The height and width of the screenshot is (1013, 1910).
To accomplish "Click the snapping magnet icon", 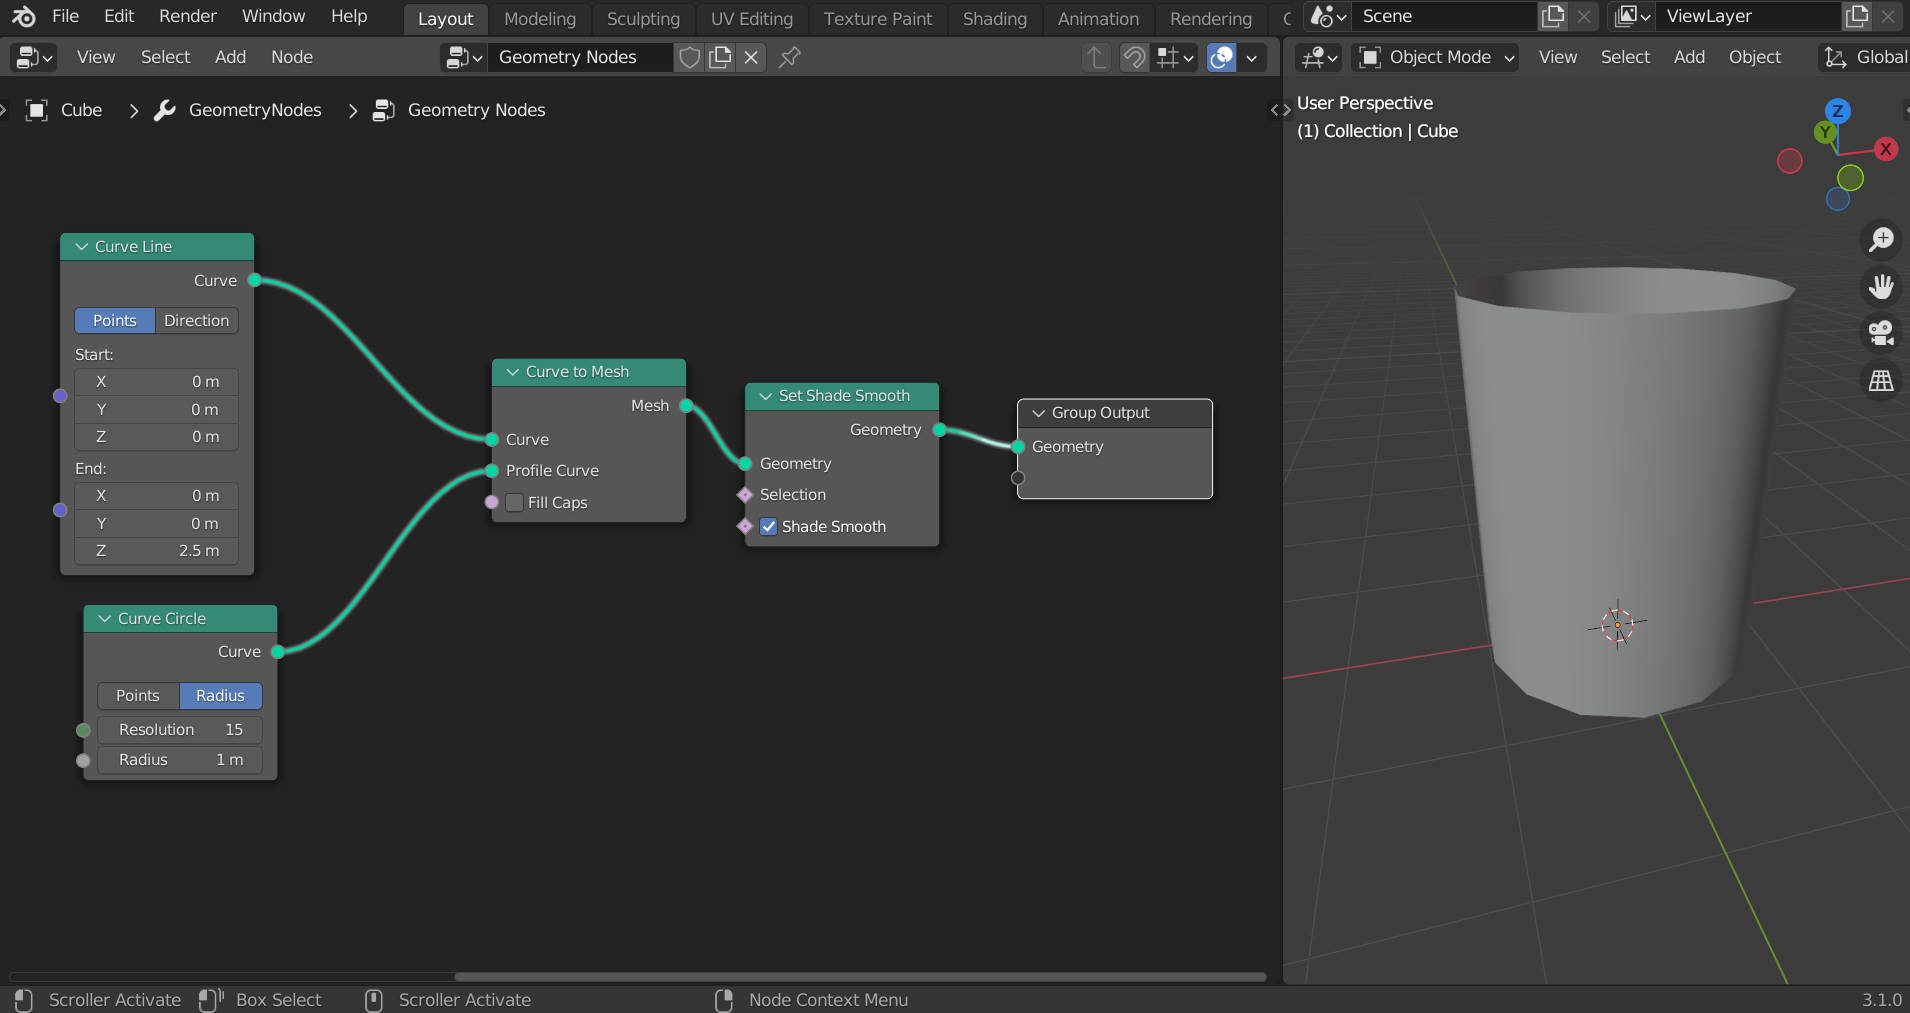I will 1133,57.
